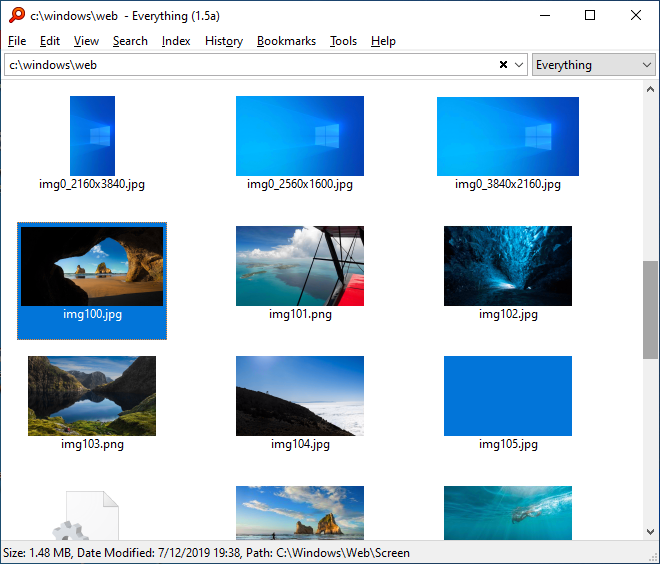Image resolution: width=660 pixels, height=564 pixels.
Task: Open the Bookmarks menu
Action: click(286, 41)
